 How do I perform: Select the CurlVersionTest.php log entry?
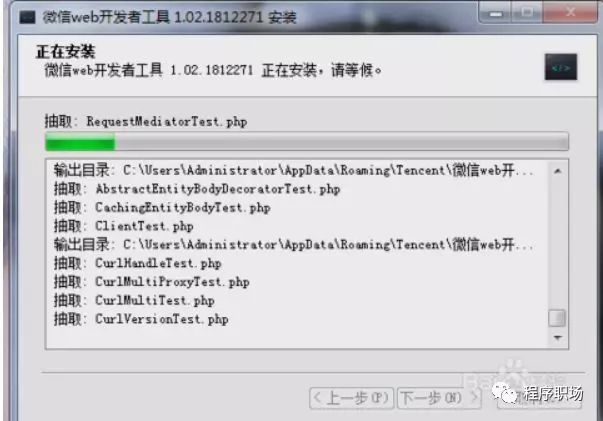(141, 319)
